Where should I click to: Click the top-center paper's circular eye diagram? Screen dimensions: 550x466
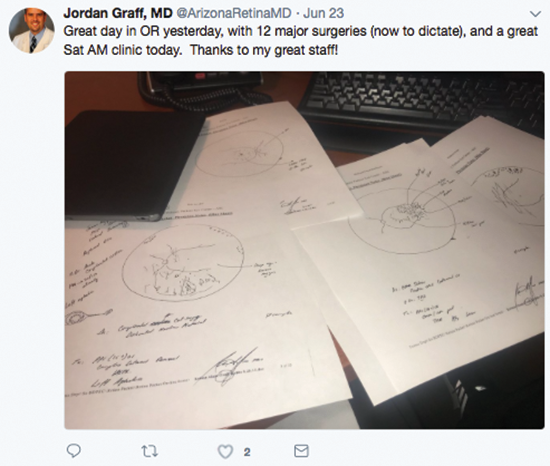click(x=240, y=153)
